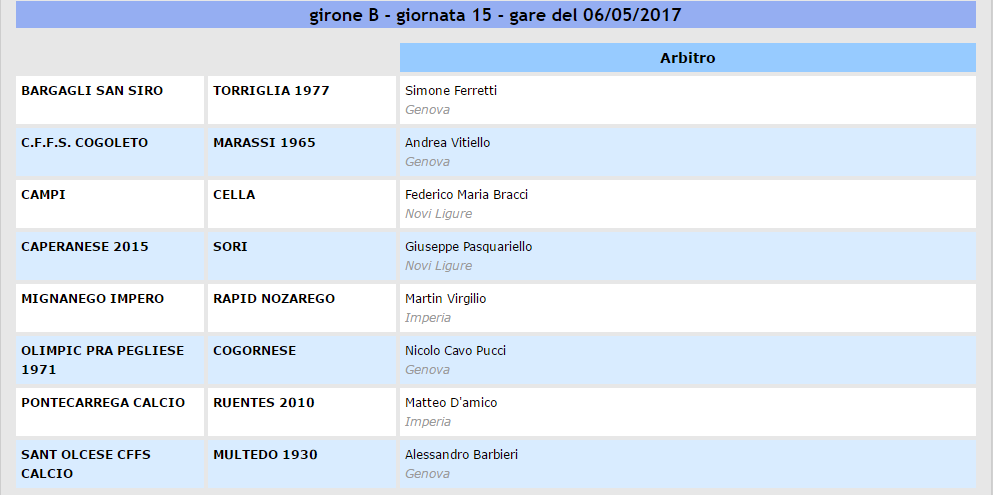Select referee Martin Virgilio
Image resolution: width=993 pixels, height=495 pixels.
pos(446,298)
